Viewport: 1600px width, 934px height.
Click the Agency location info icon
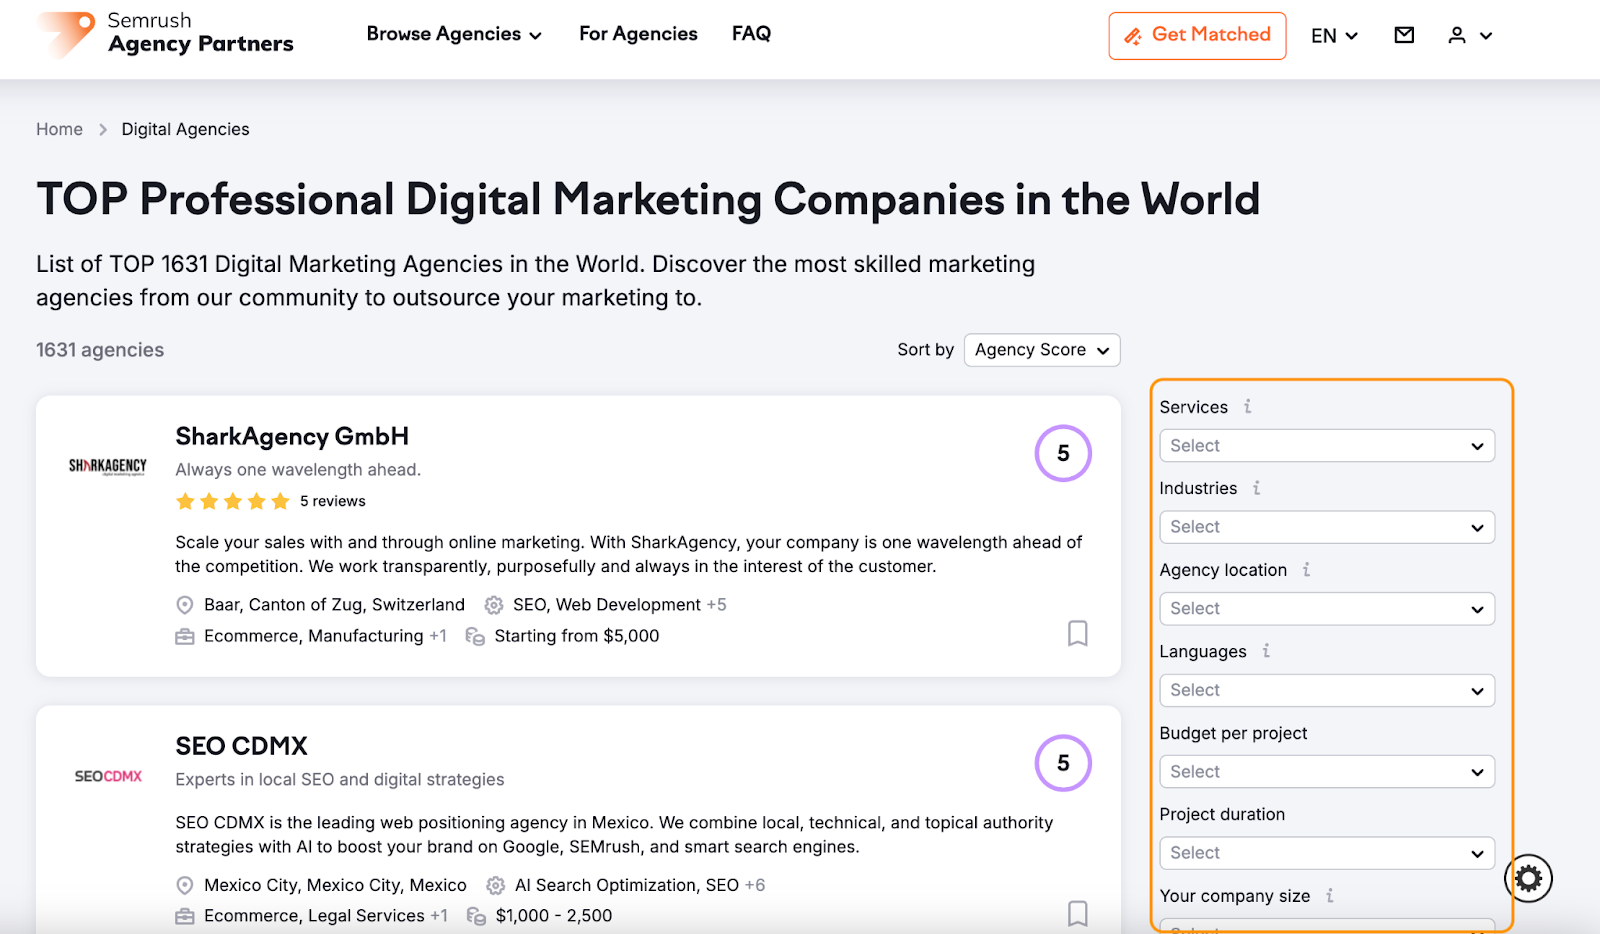point(1305,570)
